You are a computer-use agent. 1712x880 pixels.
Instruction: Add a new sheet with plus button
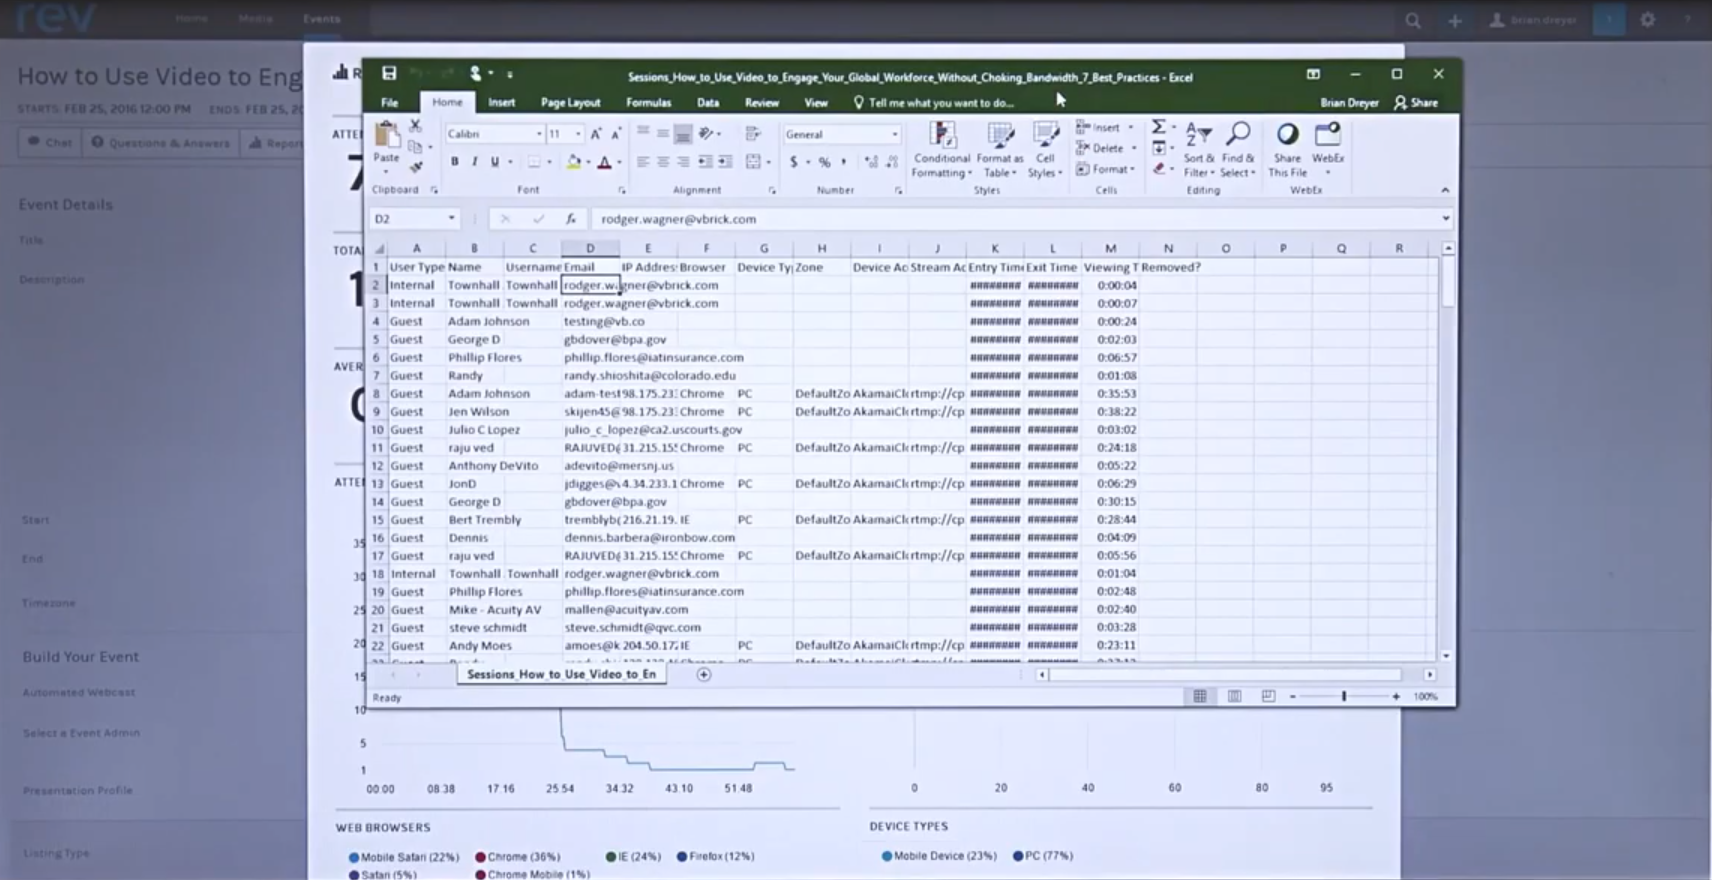704,674
